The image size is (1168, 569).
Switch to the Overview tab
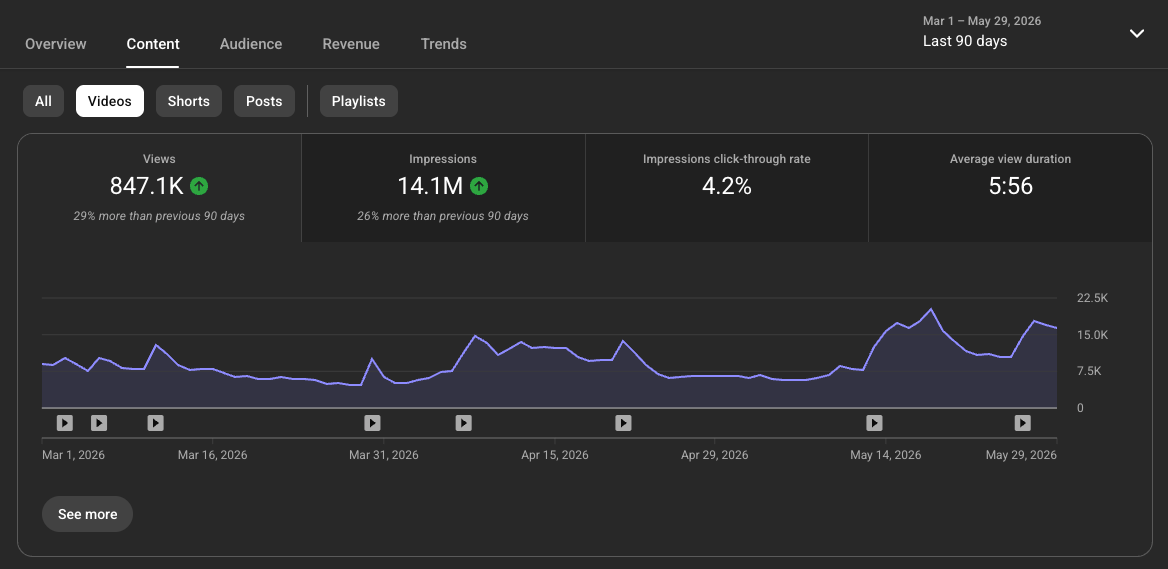(x=56, y=44)
